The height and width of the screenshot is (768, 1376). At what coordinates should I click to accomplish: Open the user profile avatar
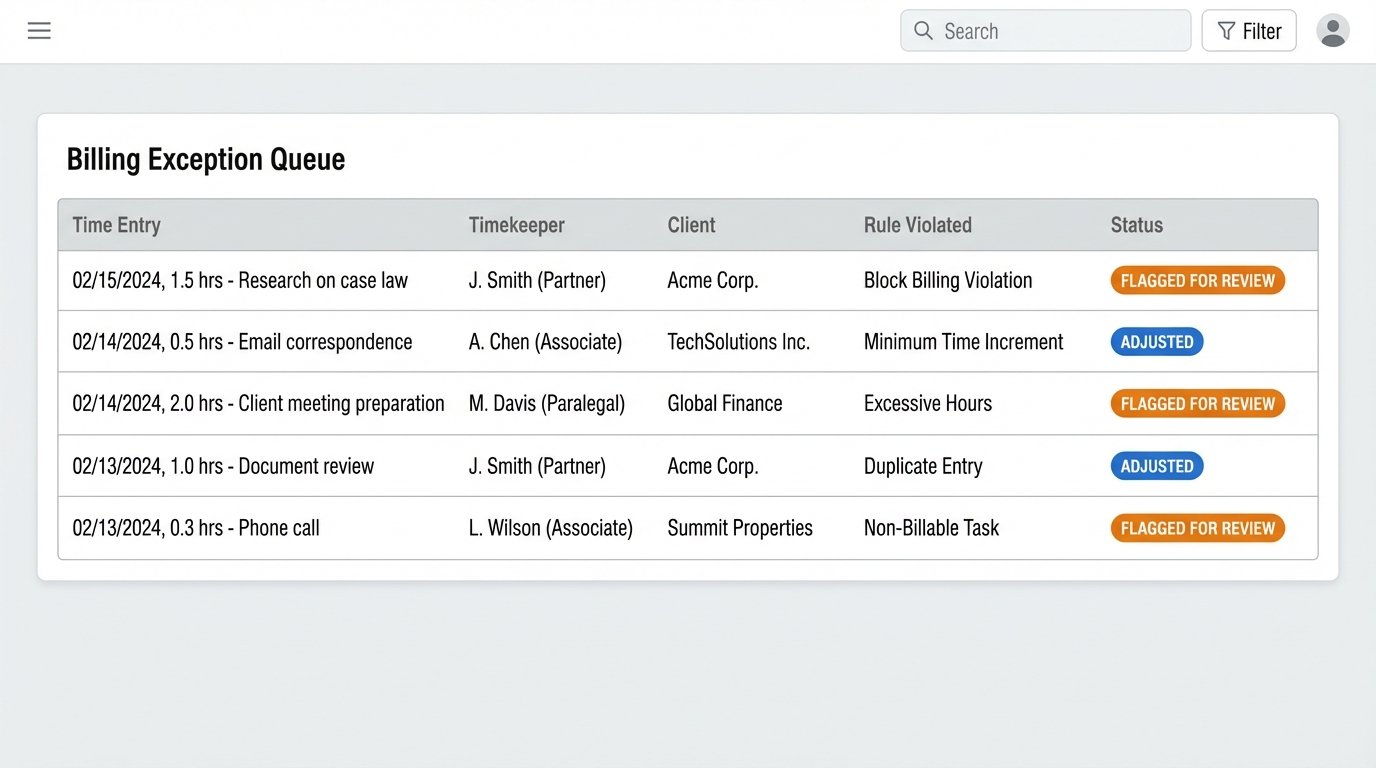click(x=1333, y=31)
